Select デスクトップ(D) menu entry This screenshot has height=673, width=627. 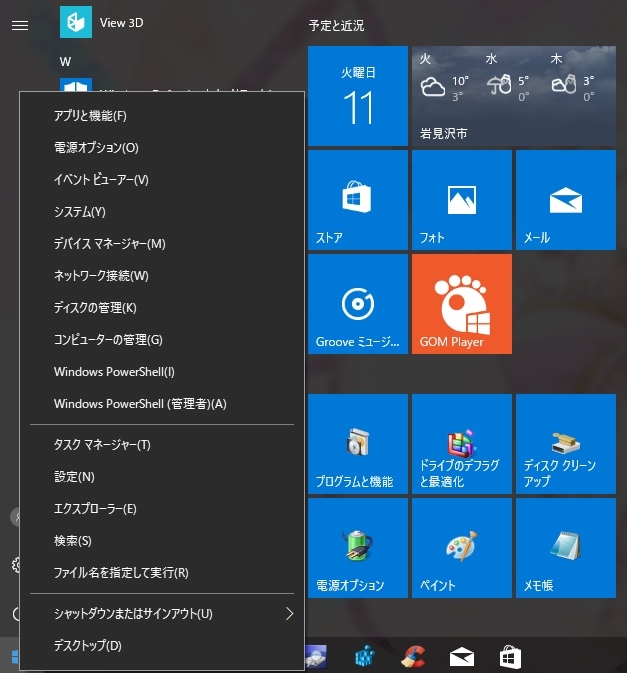[162, 646]
